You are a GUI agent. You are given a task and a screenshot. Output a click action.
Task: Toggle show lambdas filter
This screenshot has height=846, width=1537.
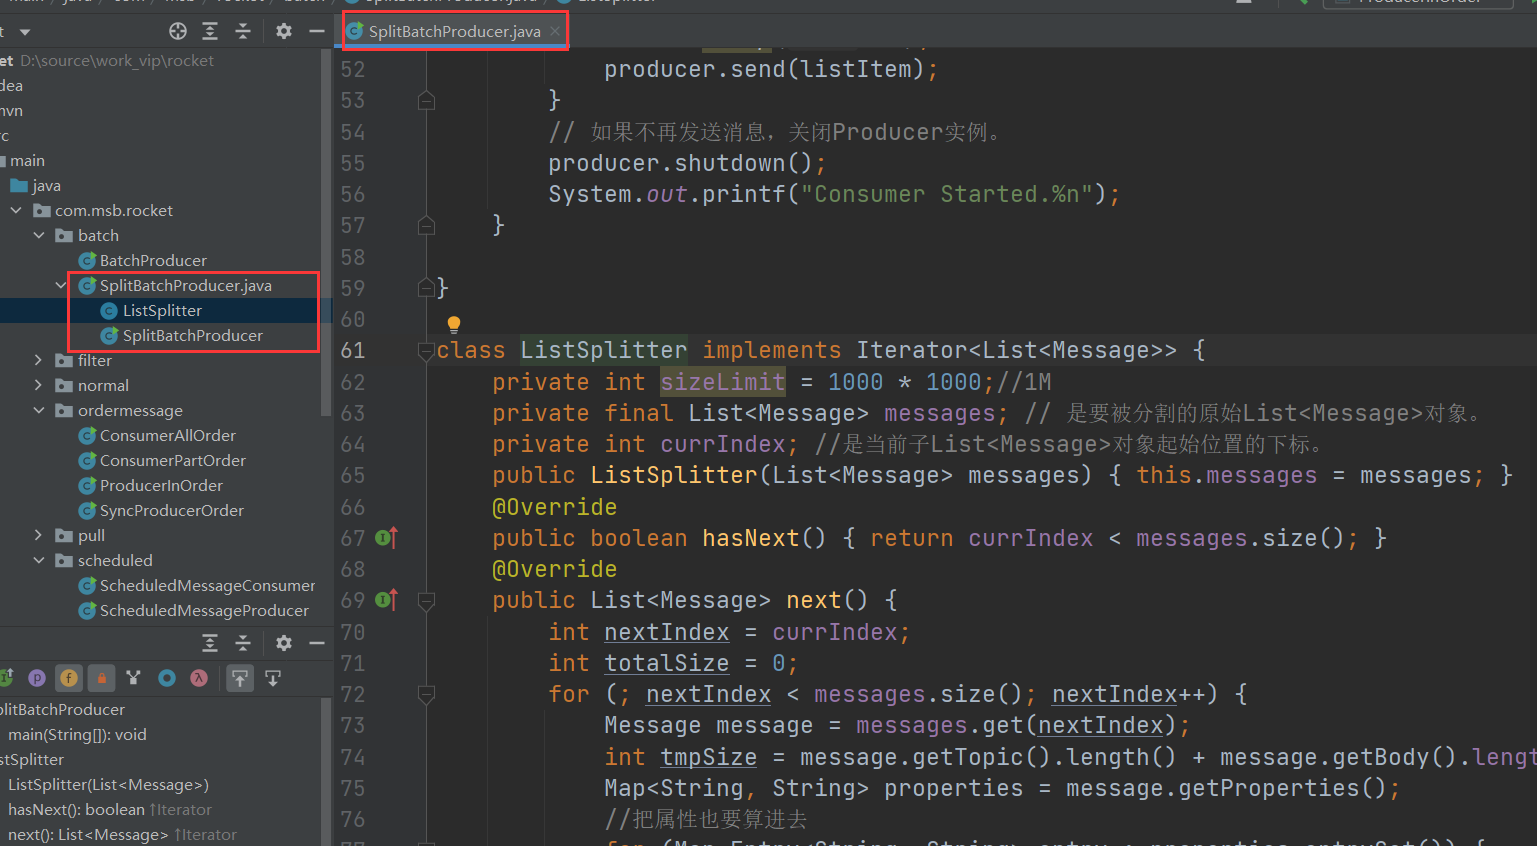[199, 678]
